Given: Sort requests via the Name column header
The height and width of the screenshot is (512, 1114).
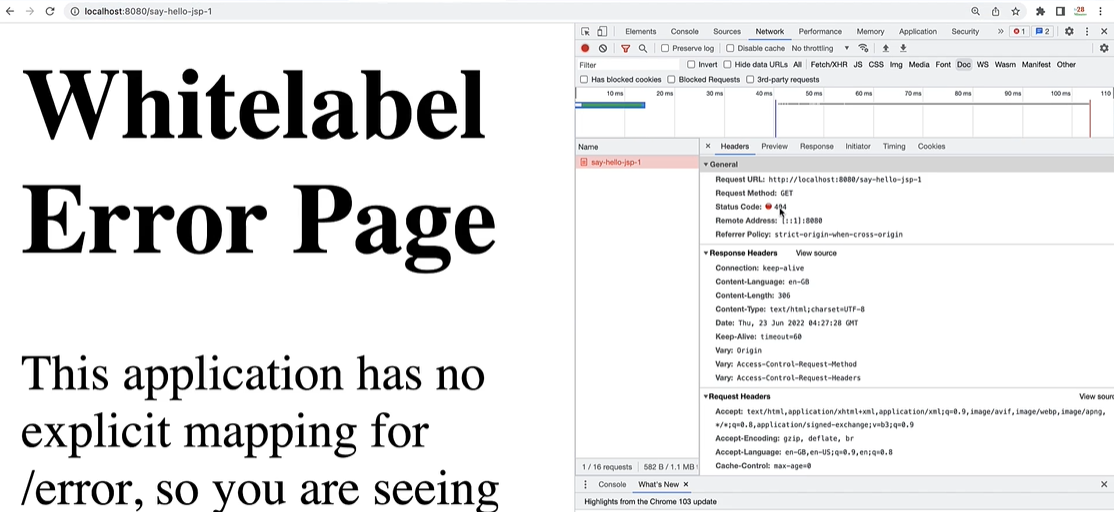Looking at the screenshot, I should tap(637, 147).
